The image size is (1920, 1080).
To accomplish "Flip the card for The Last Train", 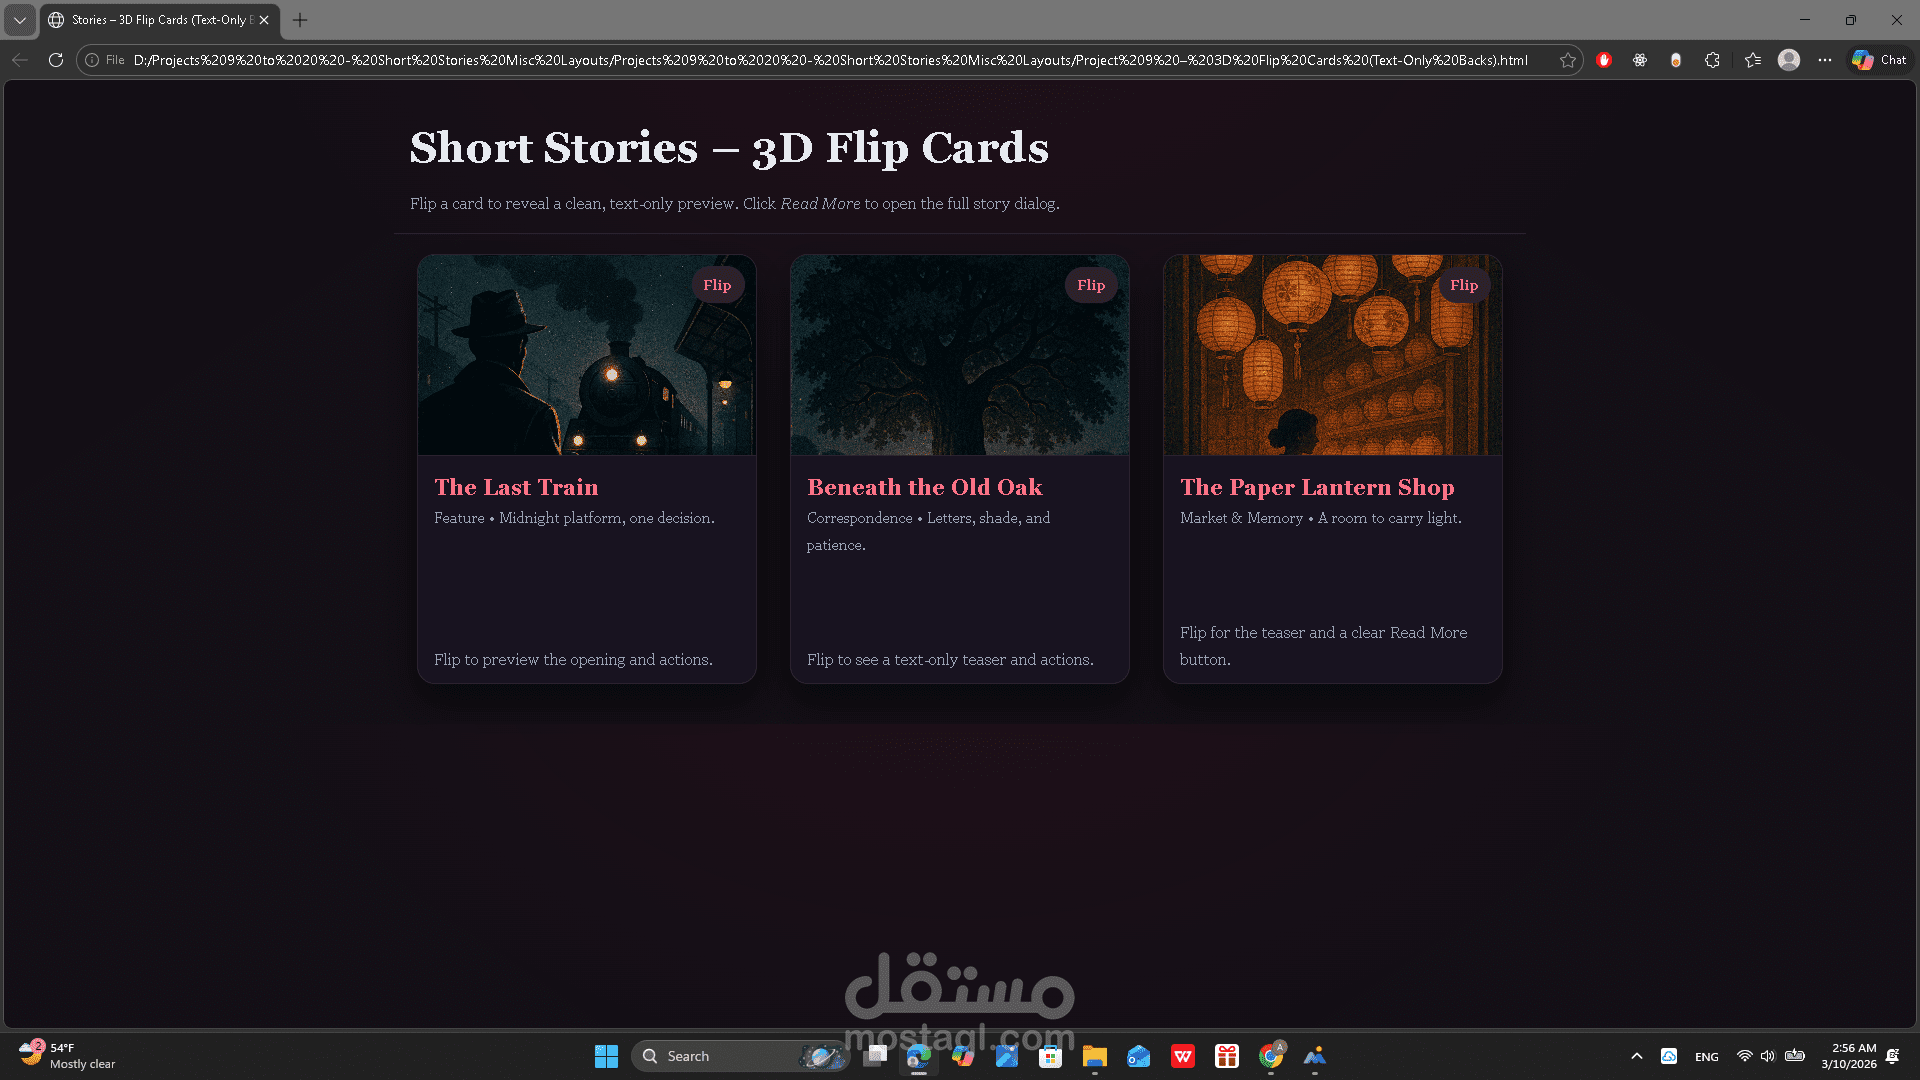I will point(718,284).
